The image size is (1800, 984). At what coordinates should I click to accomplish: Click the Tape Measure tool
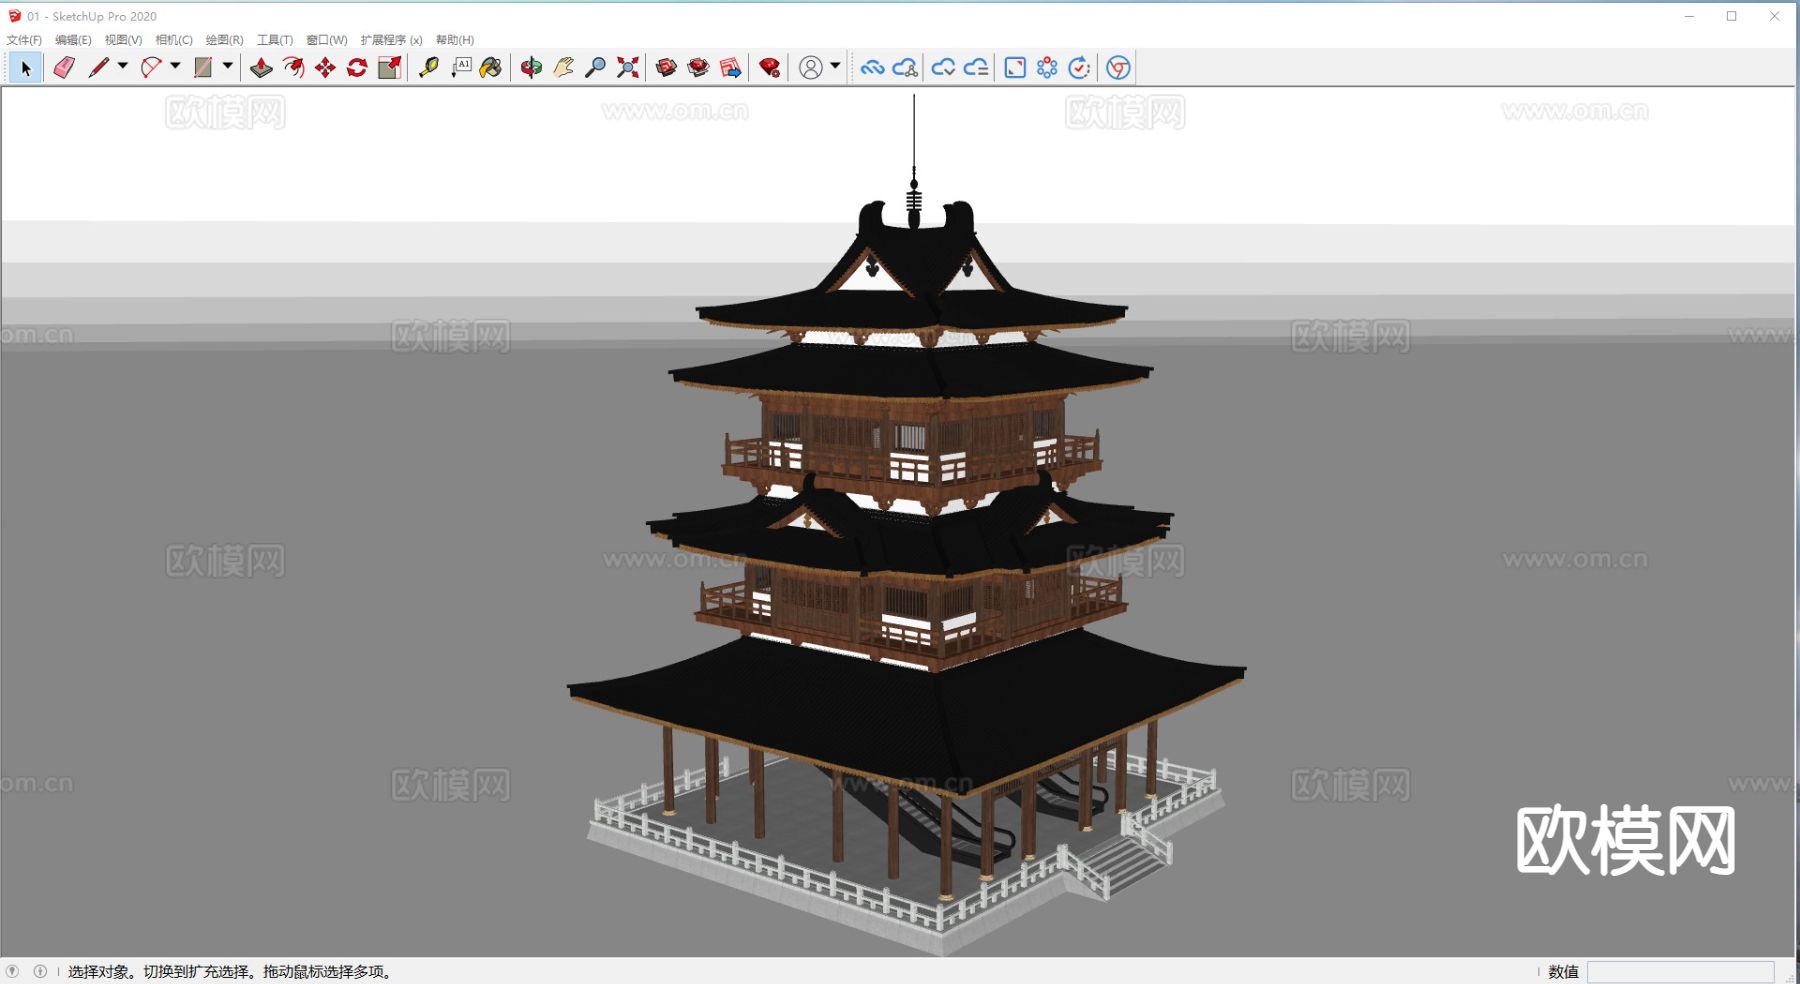pyautogui.click(x=428, y=67)
